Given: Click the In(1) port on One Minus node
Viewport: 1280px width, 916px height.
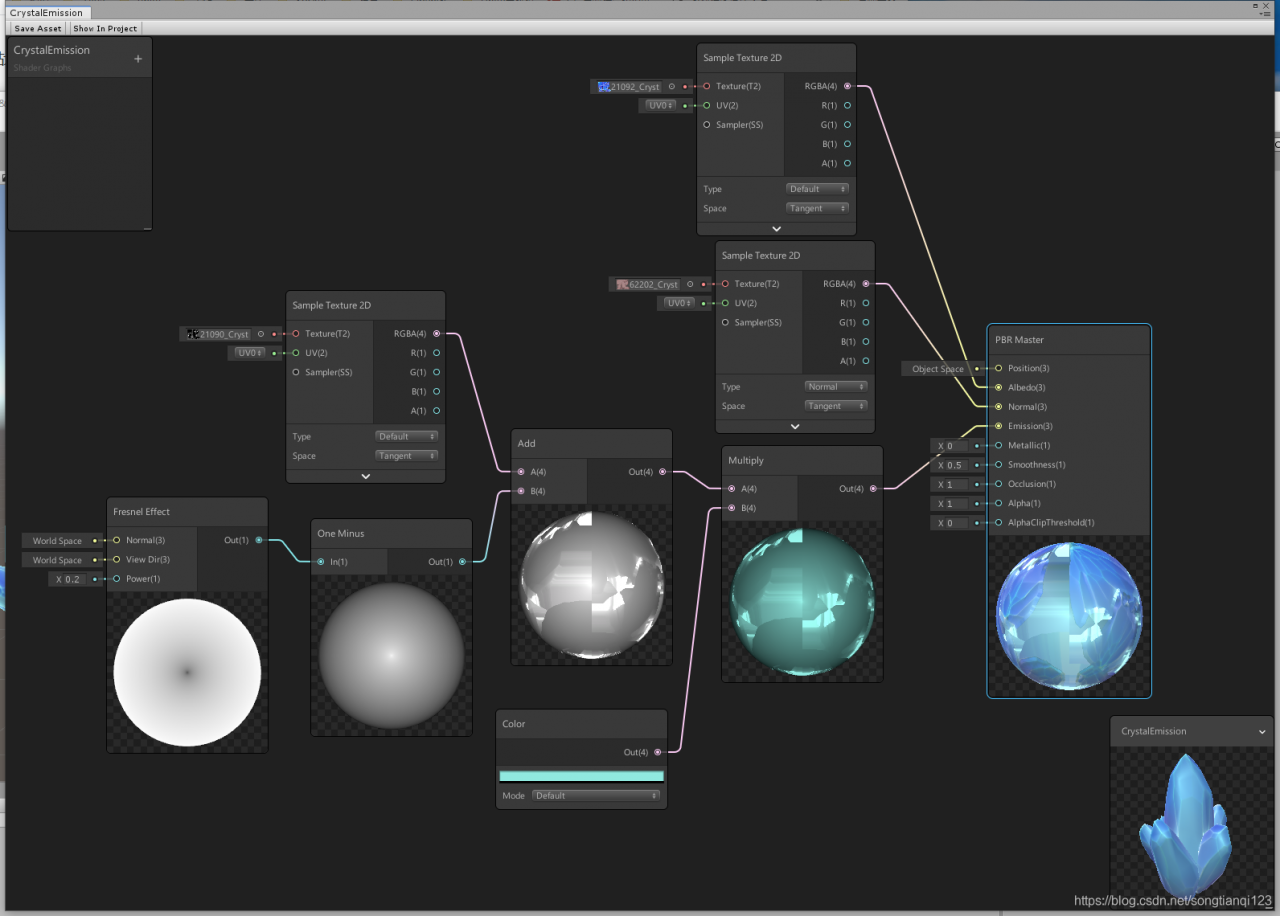Looking at the screenshot, I should coord(320,562).
